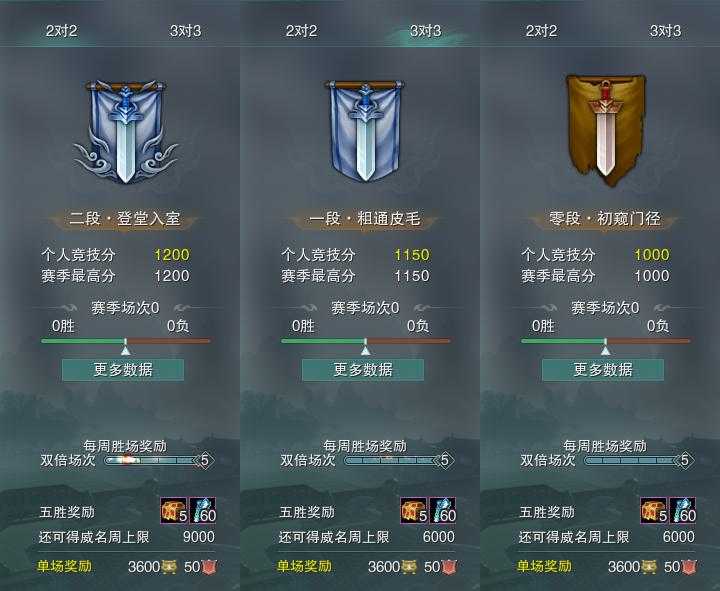
Task: Select the 2对2 tab in middle panel
Action: pyautogui.click(x=301, y=31)
